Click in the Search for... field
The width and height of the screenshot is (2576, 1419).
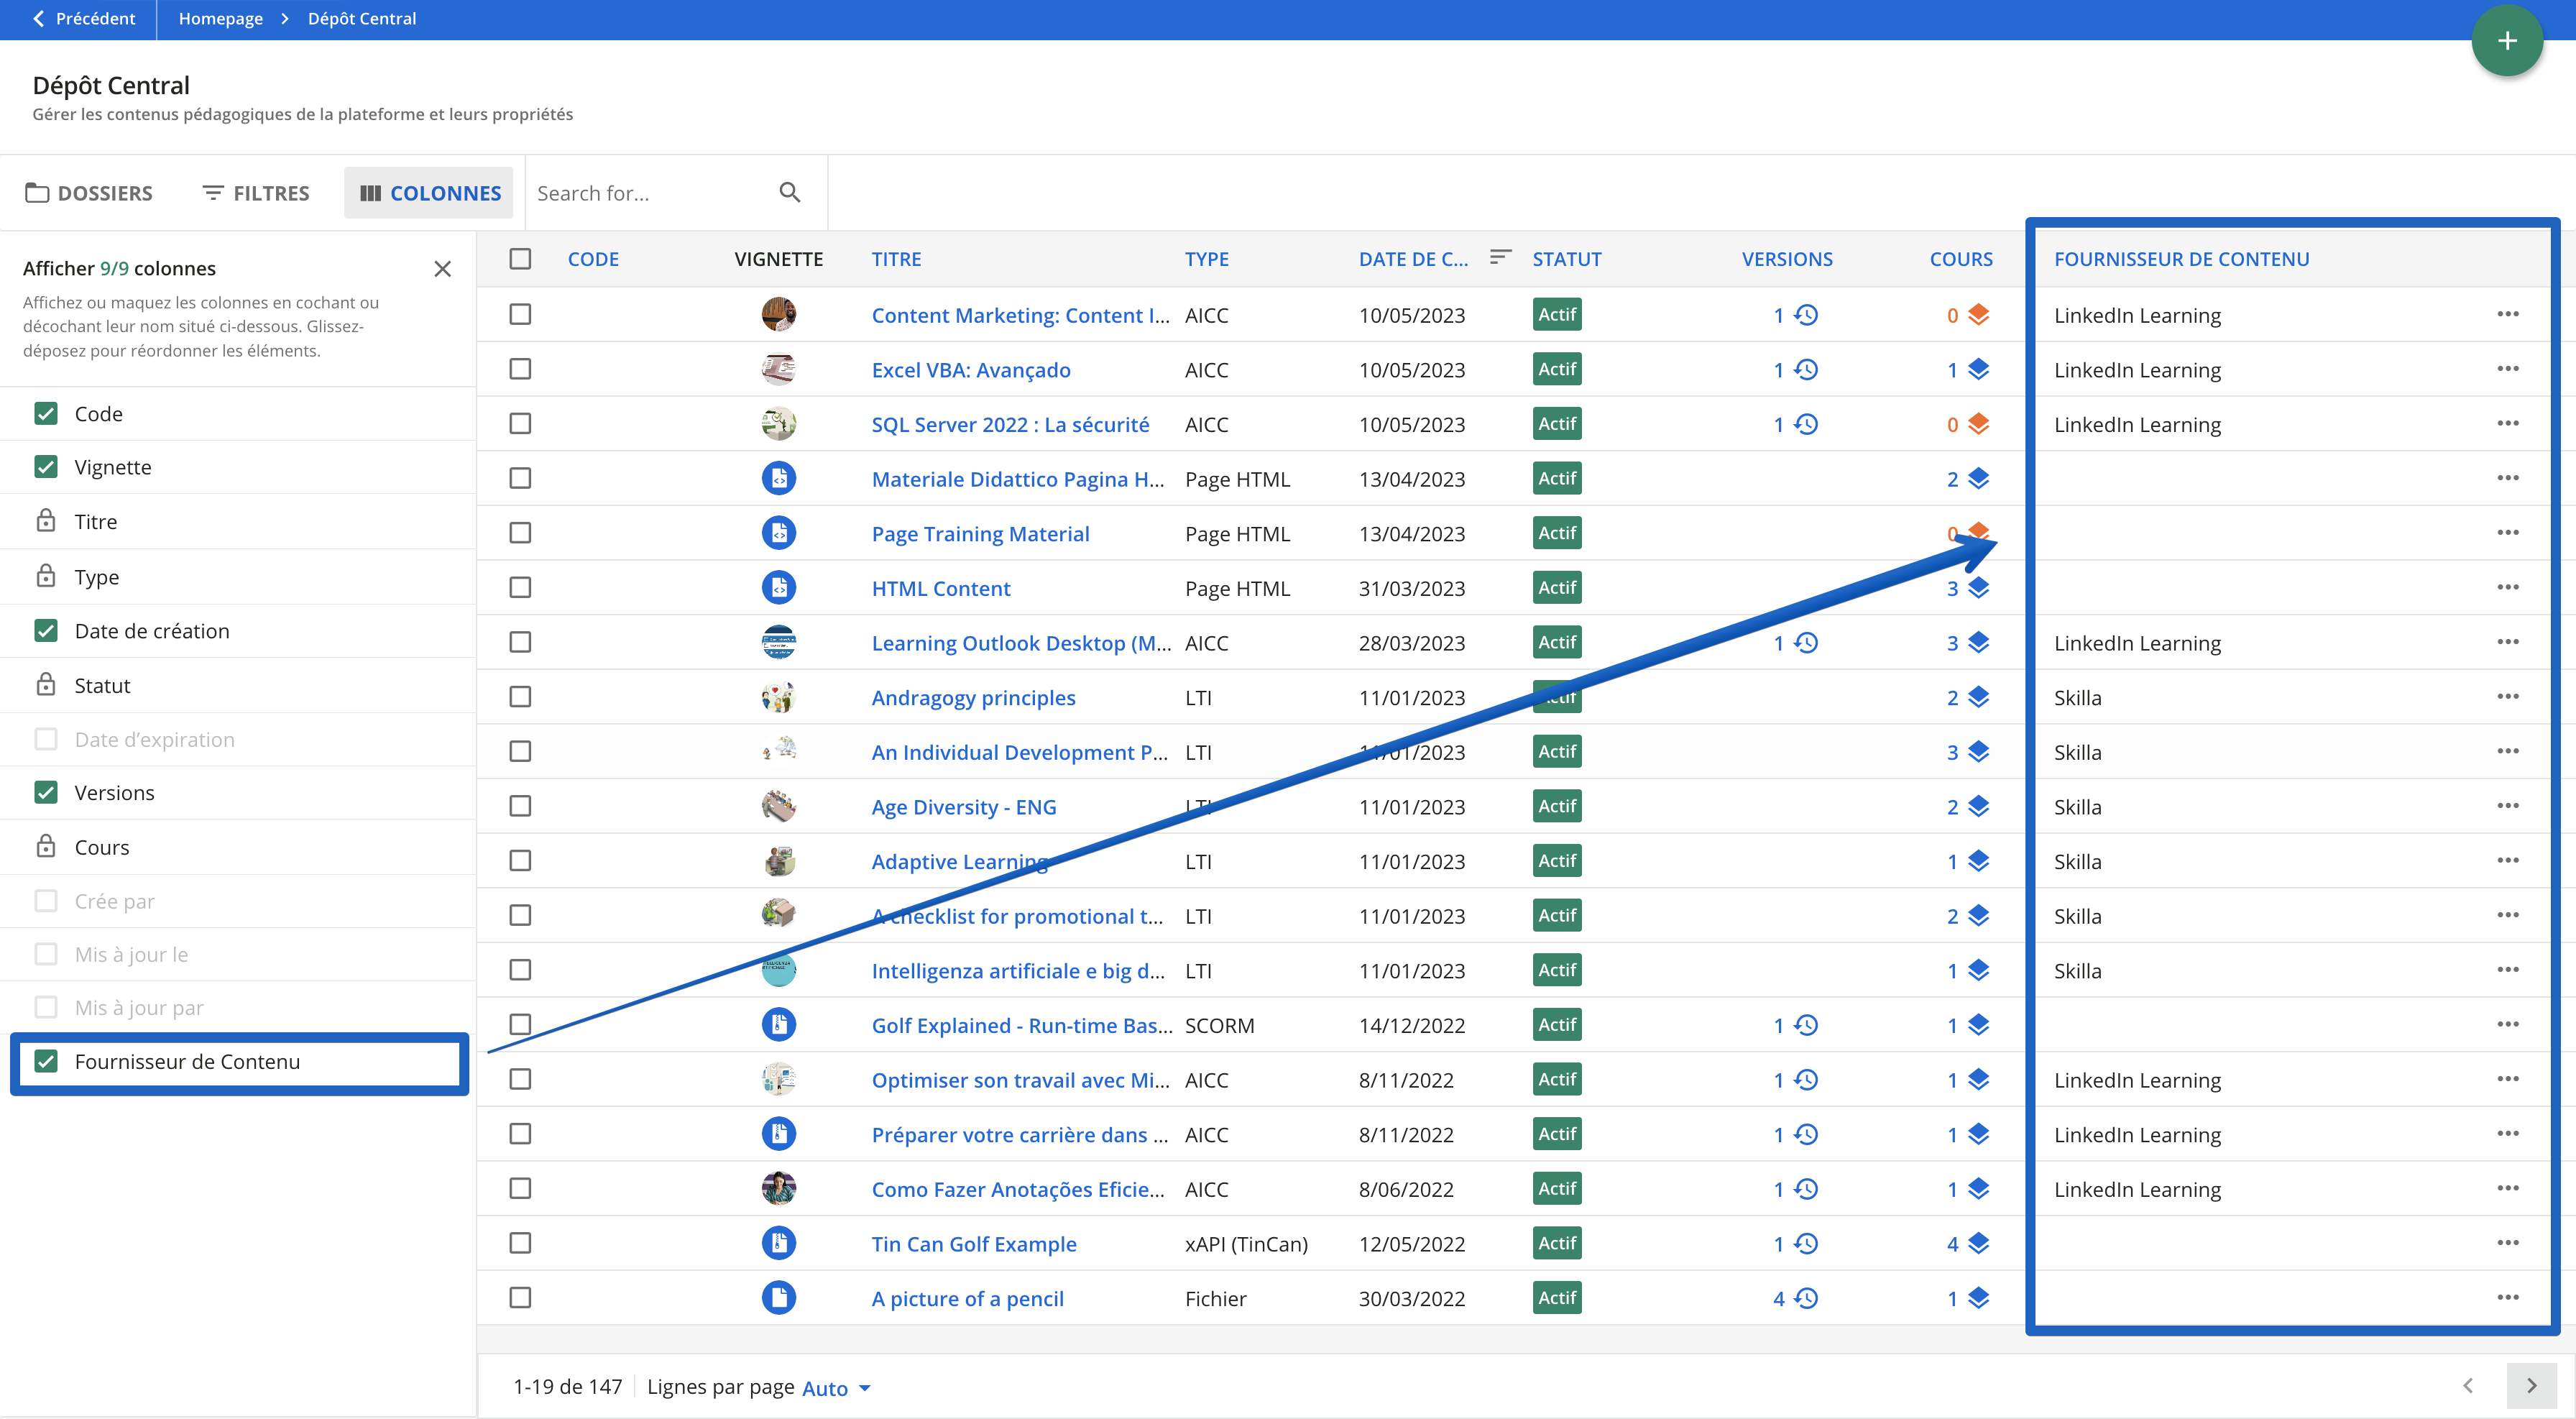tap(655, 193)
